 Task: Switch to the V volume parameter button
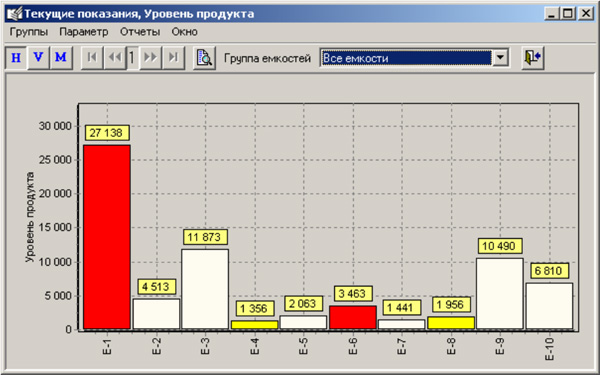point(38,57)
